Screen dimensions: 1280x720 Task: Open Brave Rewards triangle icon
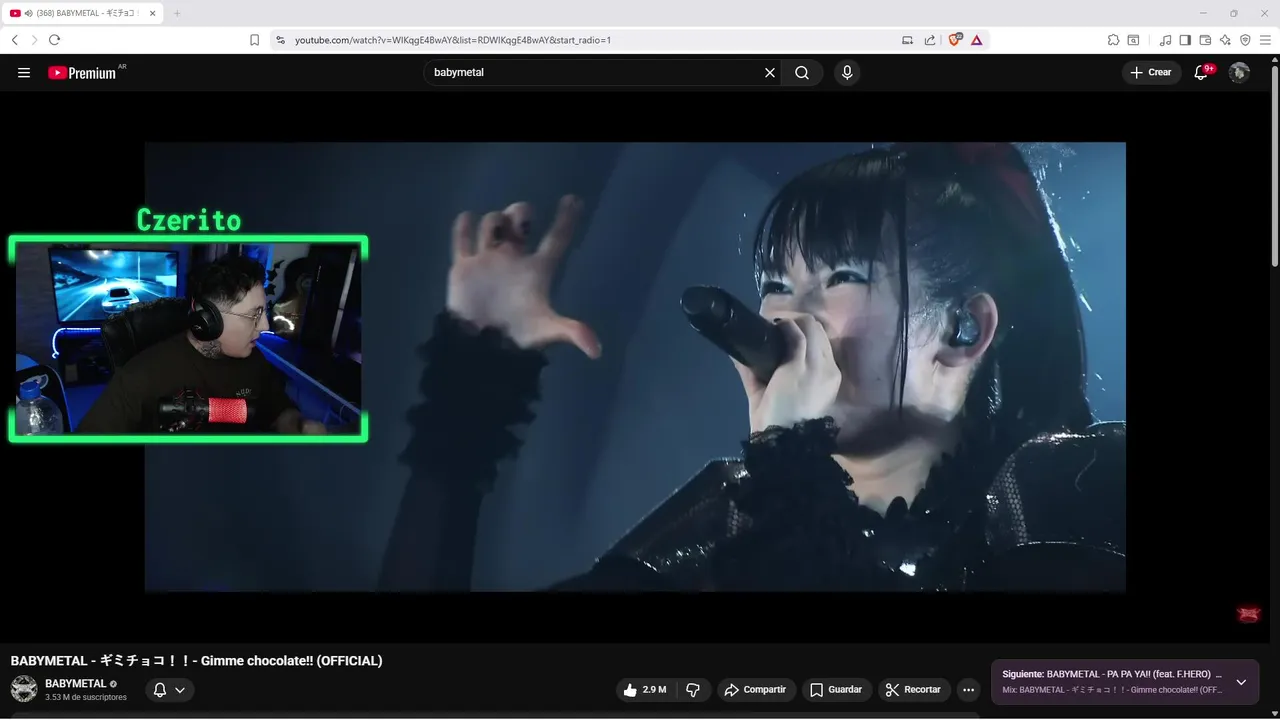[976, 40]
